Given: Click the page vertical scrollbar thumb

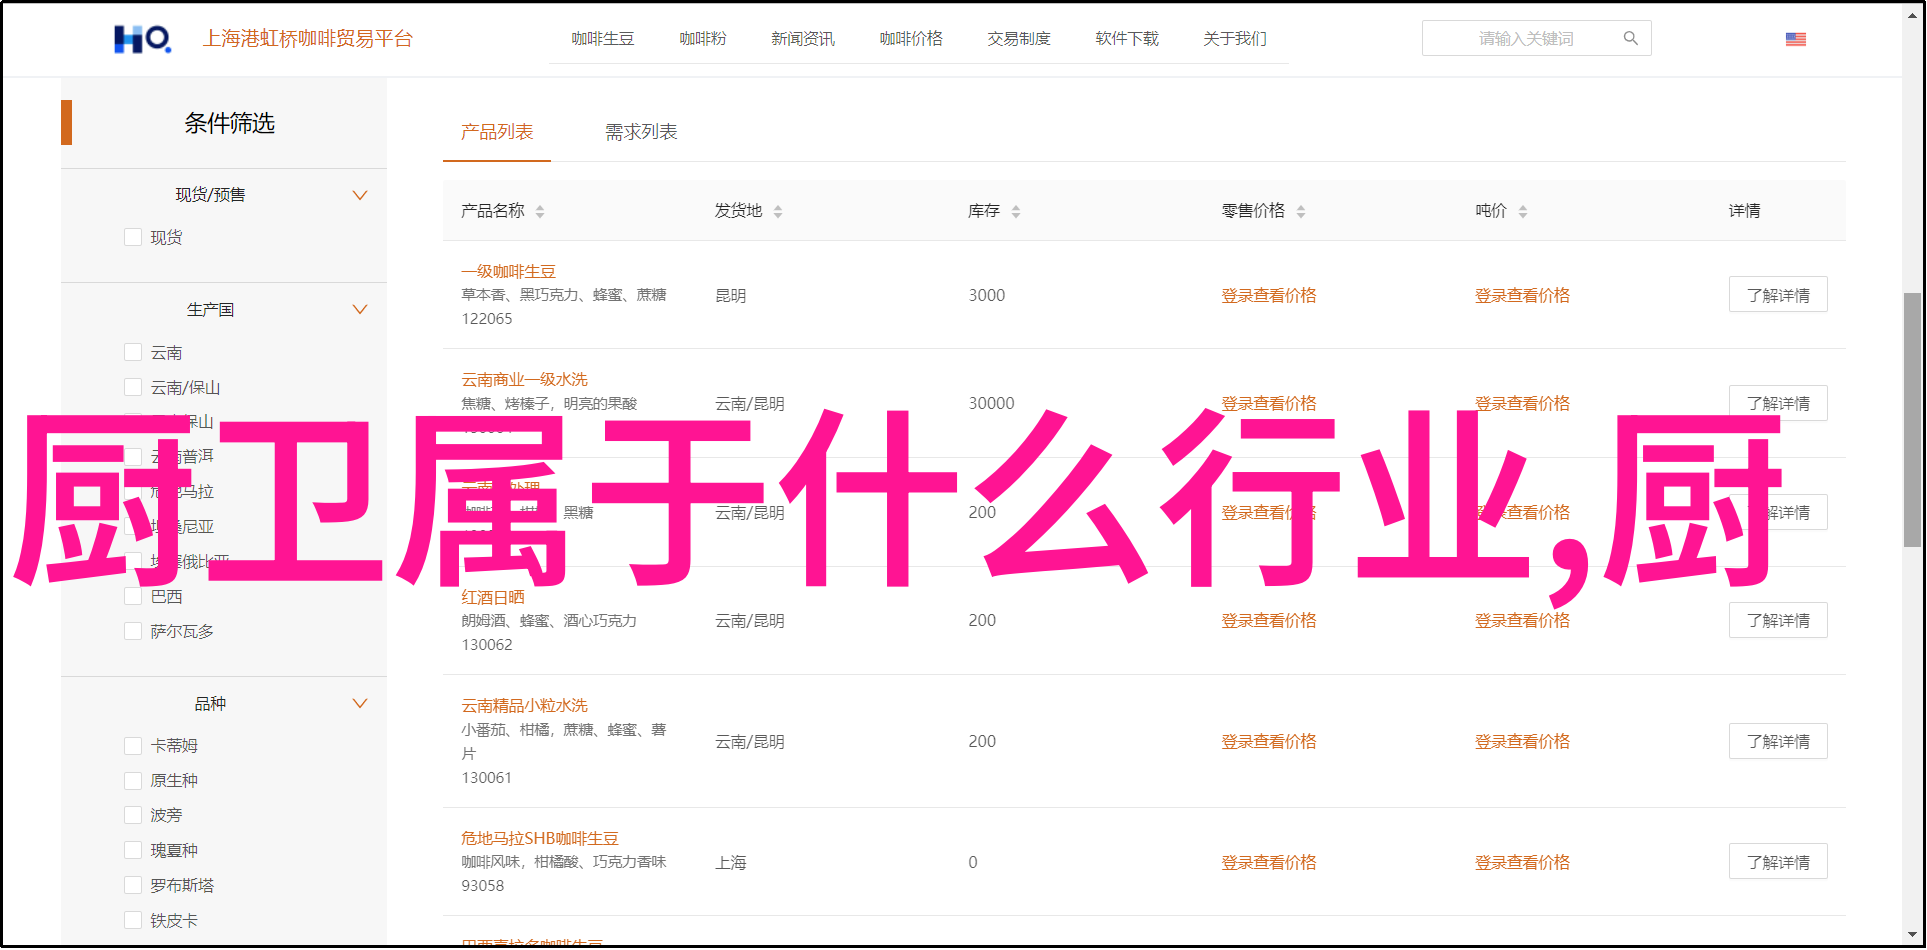Looking at the screenshot, I should coord(1911,420).
